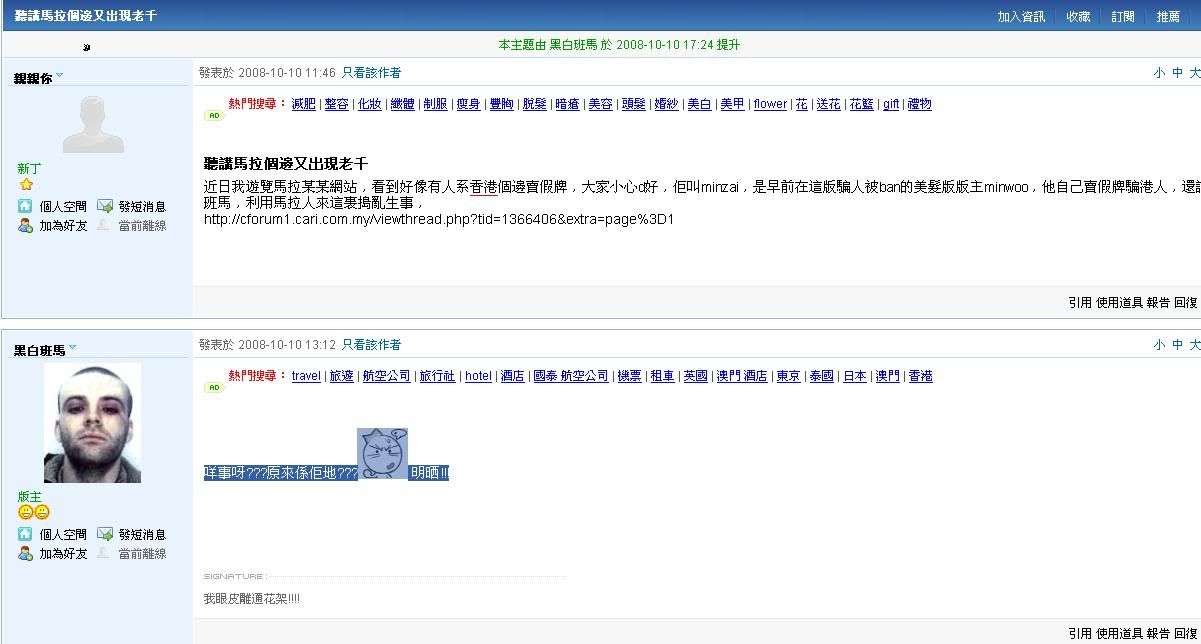Click 加為好友 icon under 親親你
1201x644 pixels.
pos(25,226)
